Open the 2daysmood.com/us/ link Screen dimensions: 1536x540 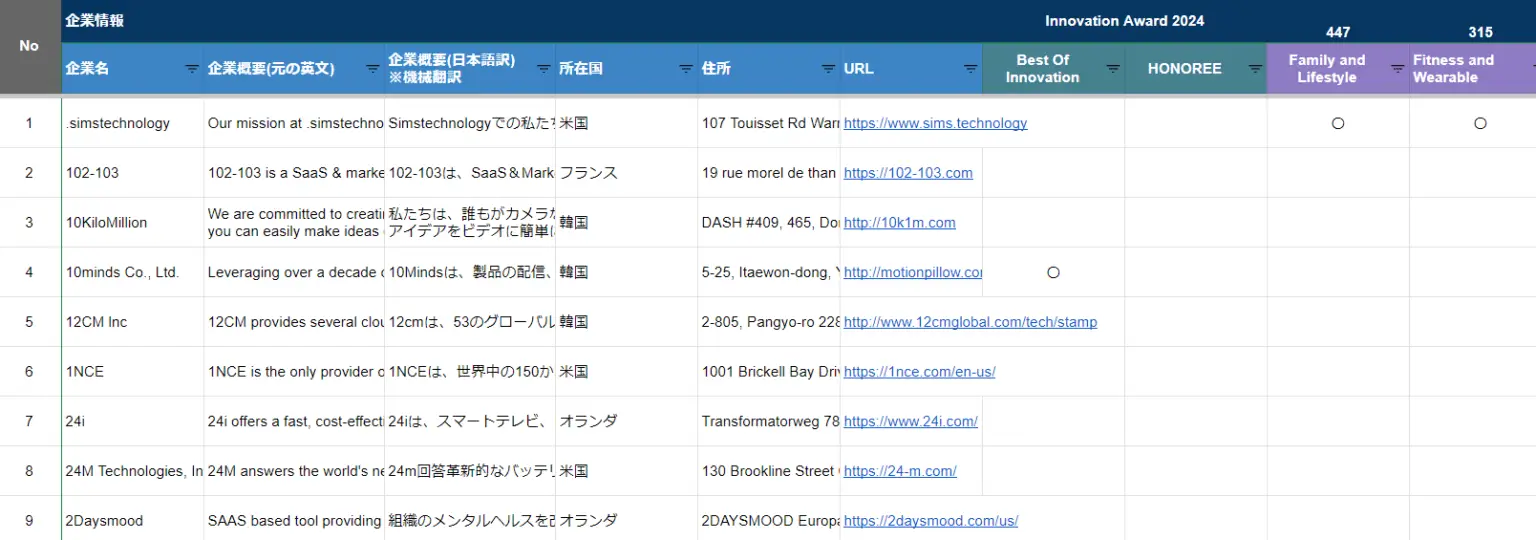coord(930,520)
